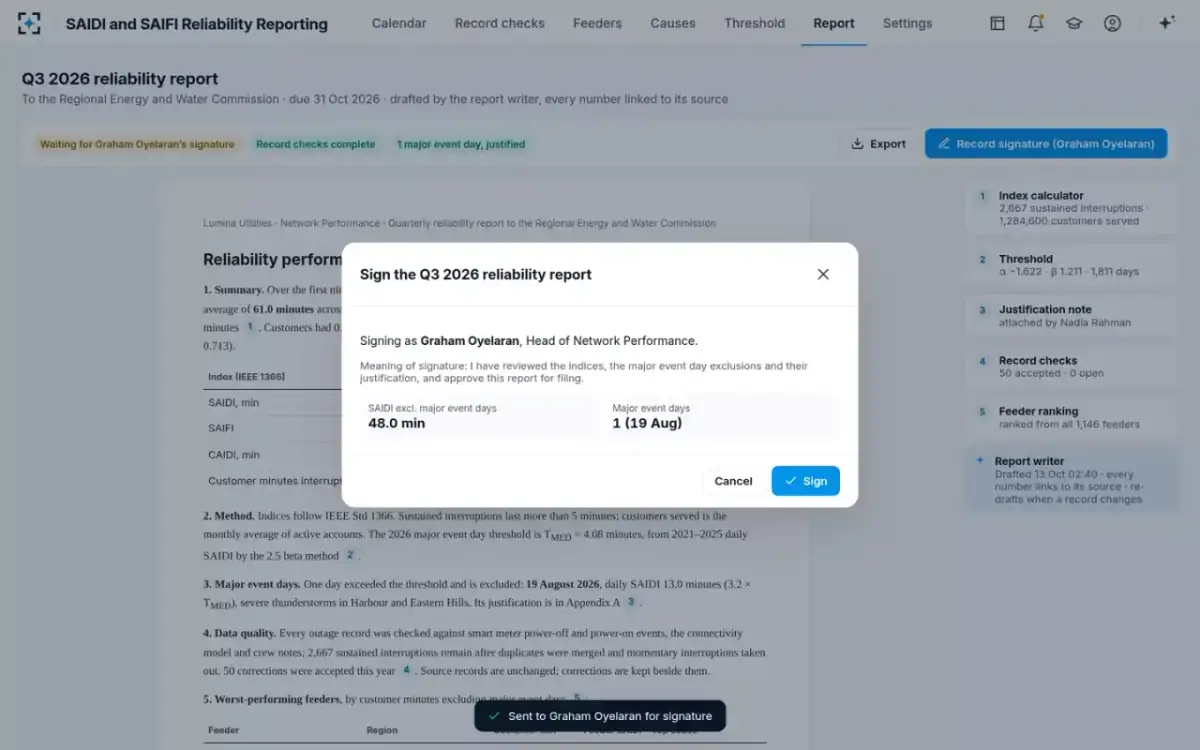Switch to the Record checks tab
This screenshot has width=1200, height=750.
tap(500, 23)
